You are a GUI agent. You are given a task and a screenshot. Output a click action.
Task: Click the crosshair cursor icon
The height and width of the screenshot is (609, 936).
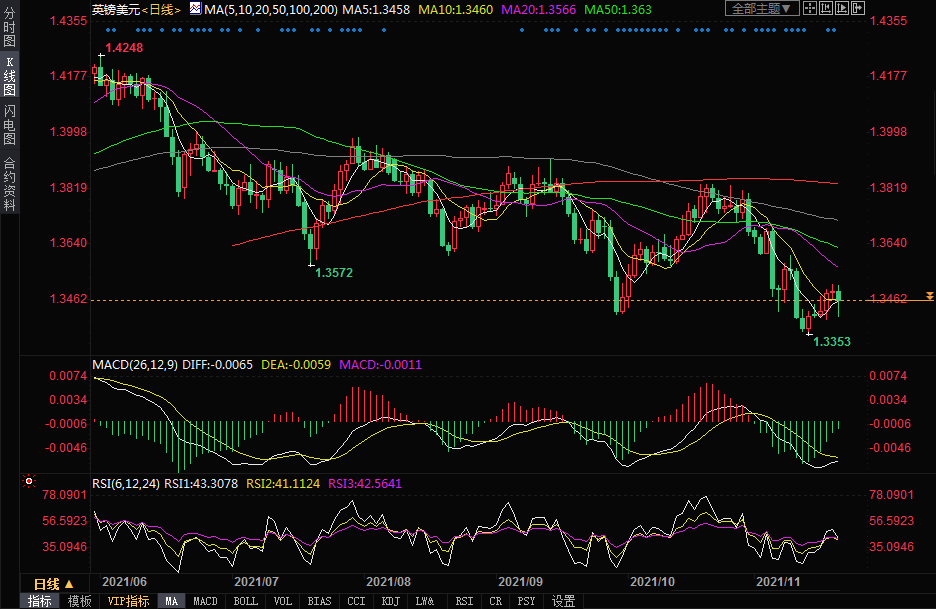point(808,9)
